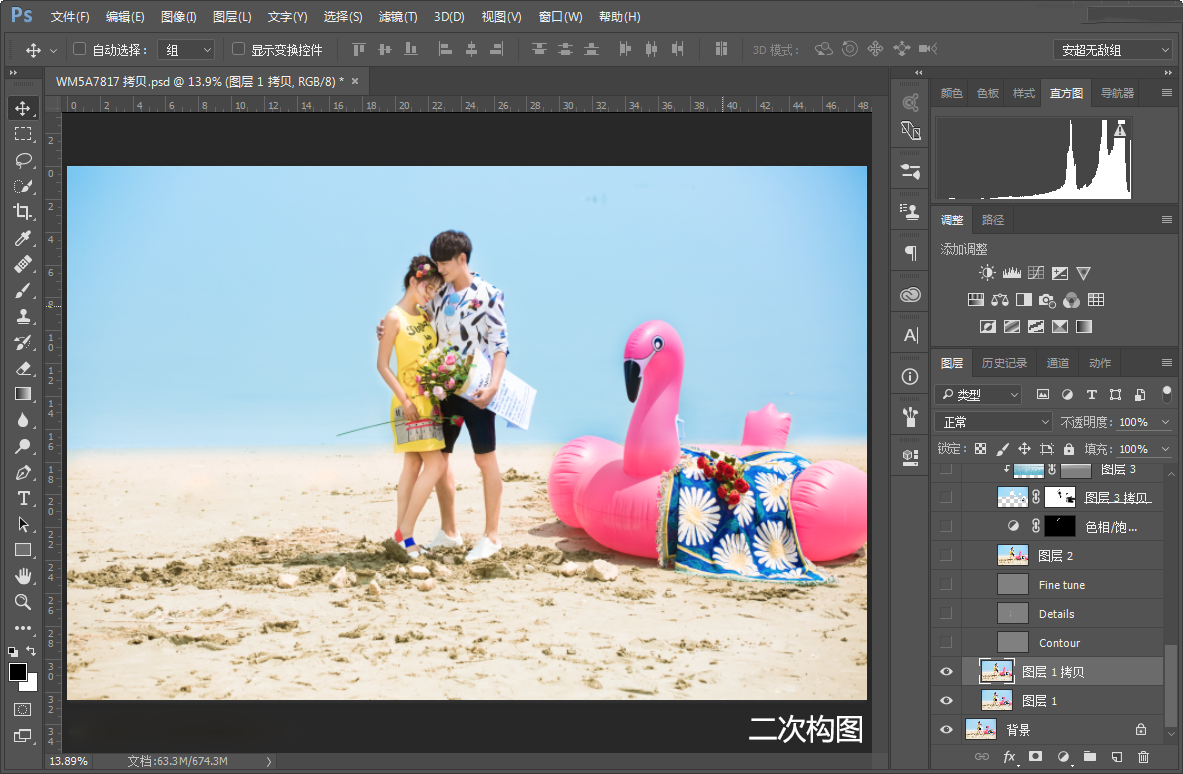The width and height of the screenshot is (1183, 774).
Task: Select the Brush tool
Action: click(23, 290)
